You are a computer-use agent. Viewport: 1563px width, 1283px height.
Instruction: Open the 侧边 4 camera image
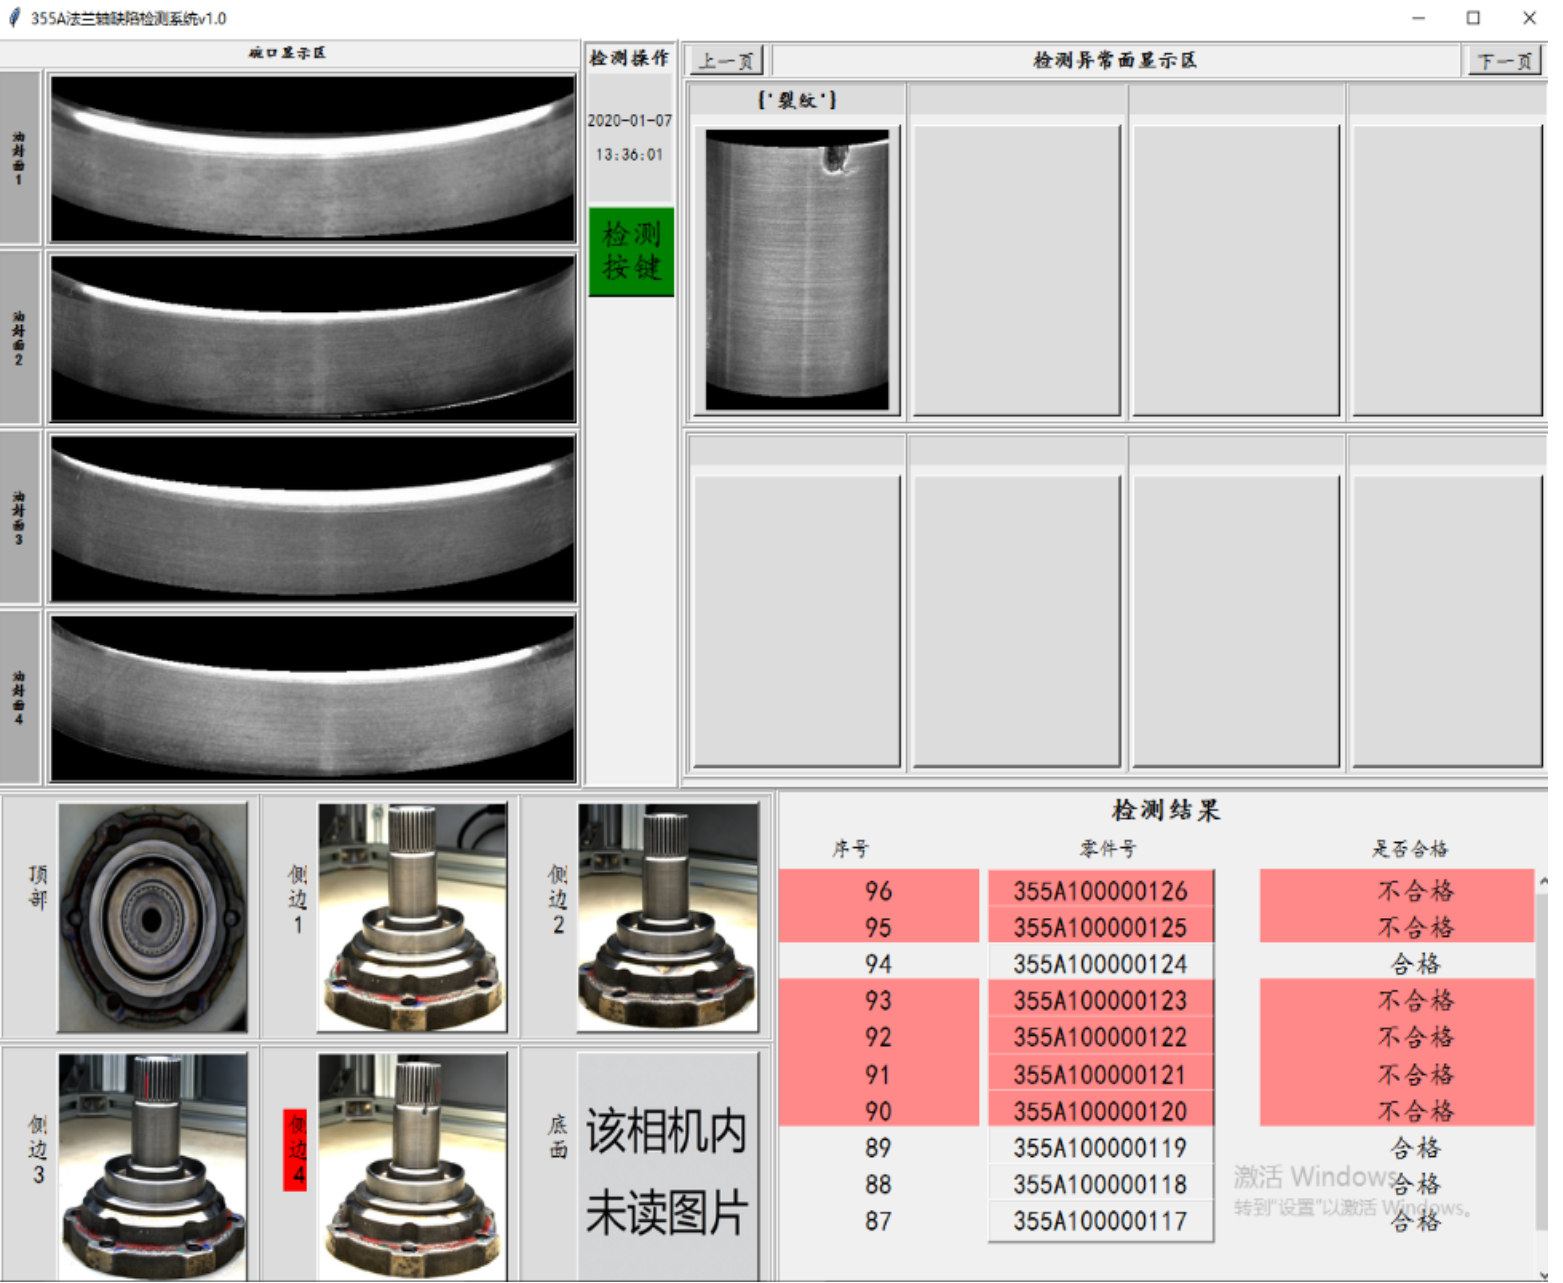click(412, 1165)
